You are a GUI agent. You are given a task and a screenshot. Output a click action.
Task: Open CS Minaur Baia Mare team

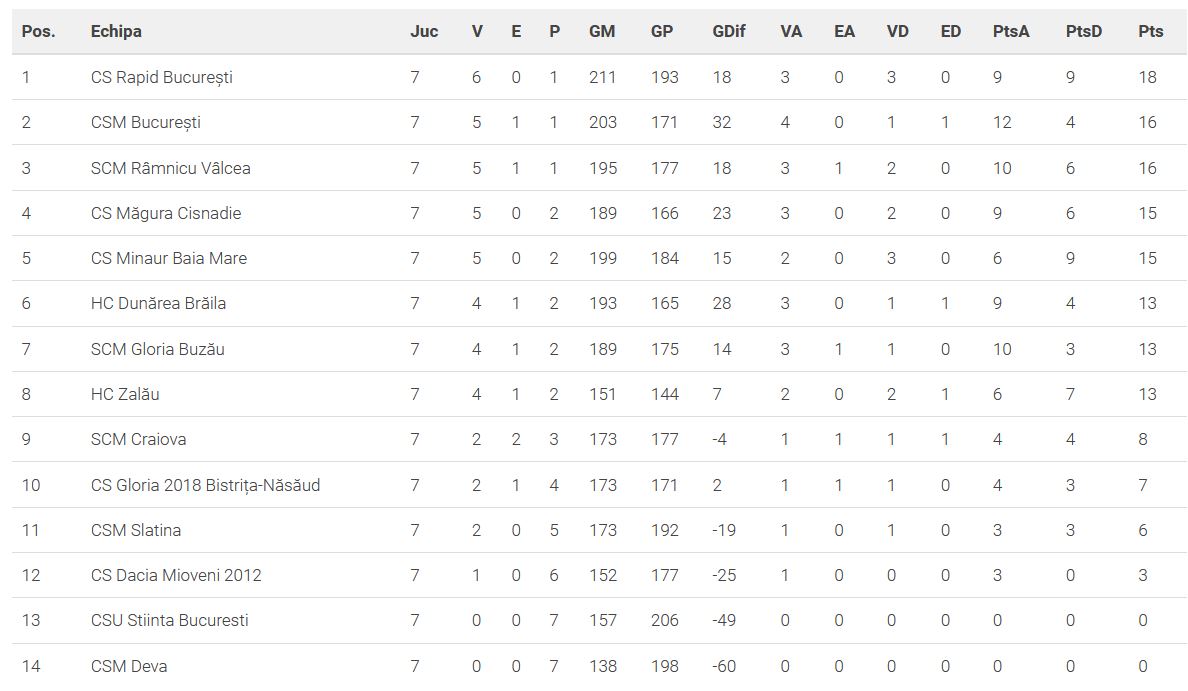point(168,258)
